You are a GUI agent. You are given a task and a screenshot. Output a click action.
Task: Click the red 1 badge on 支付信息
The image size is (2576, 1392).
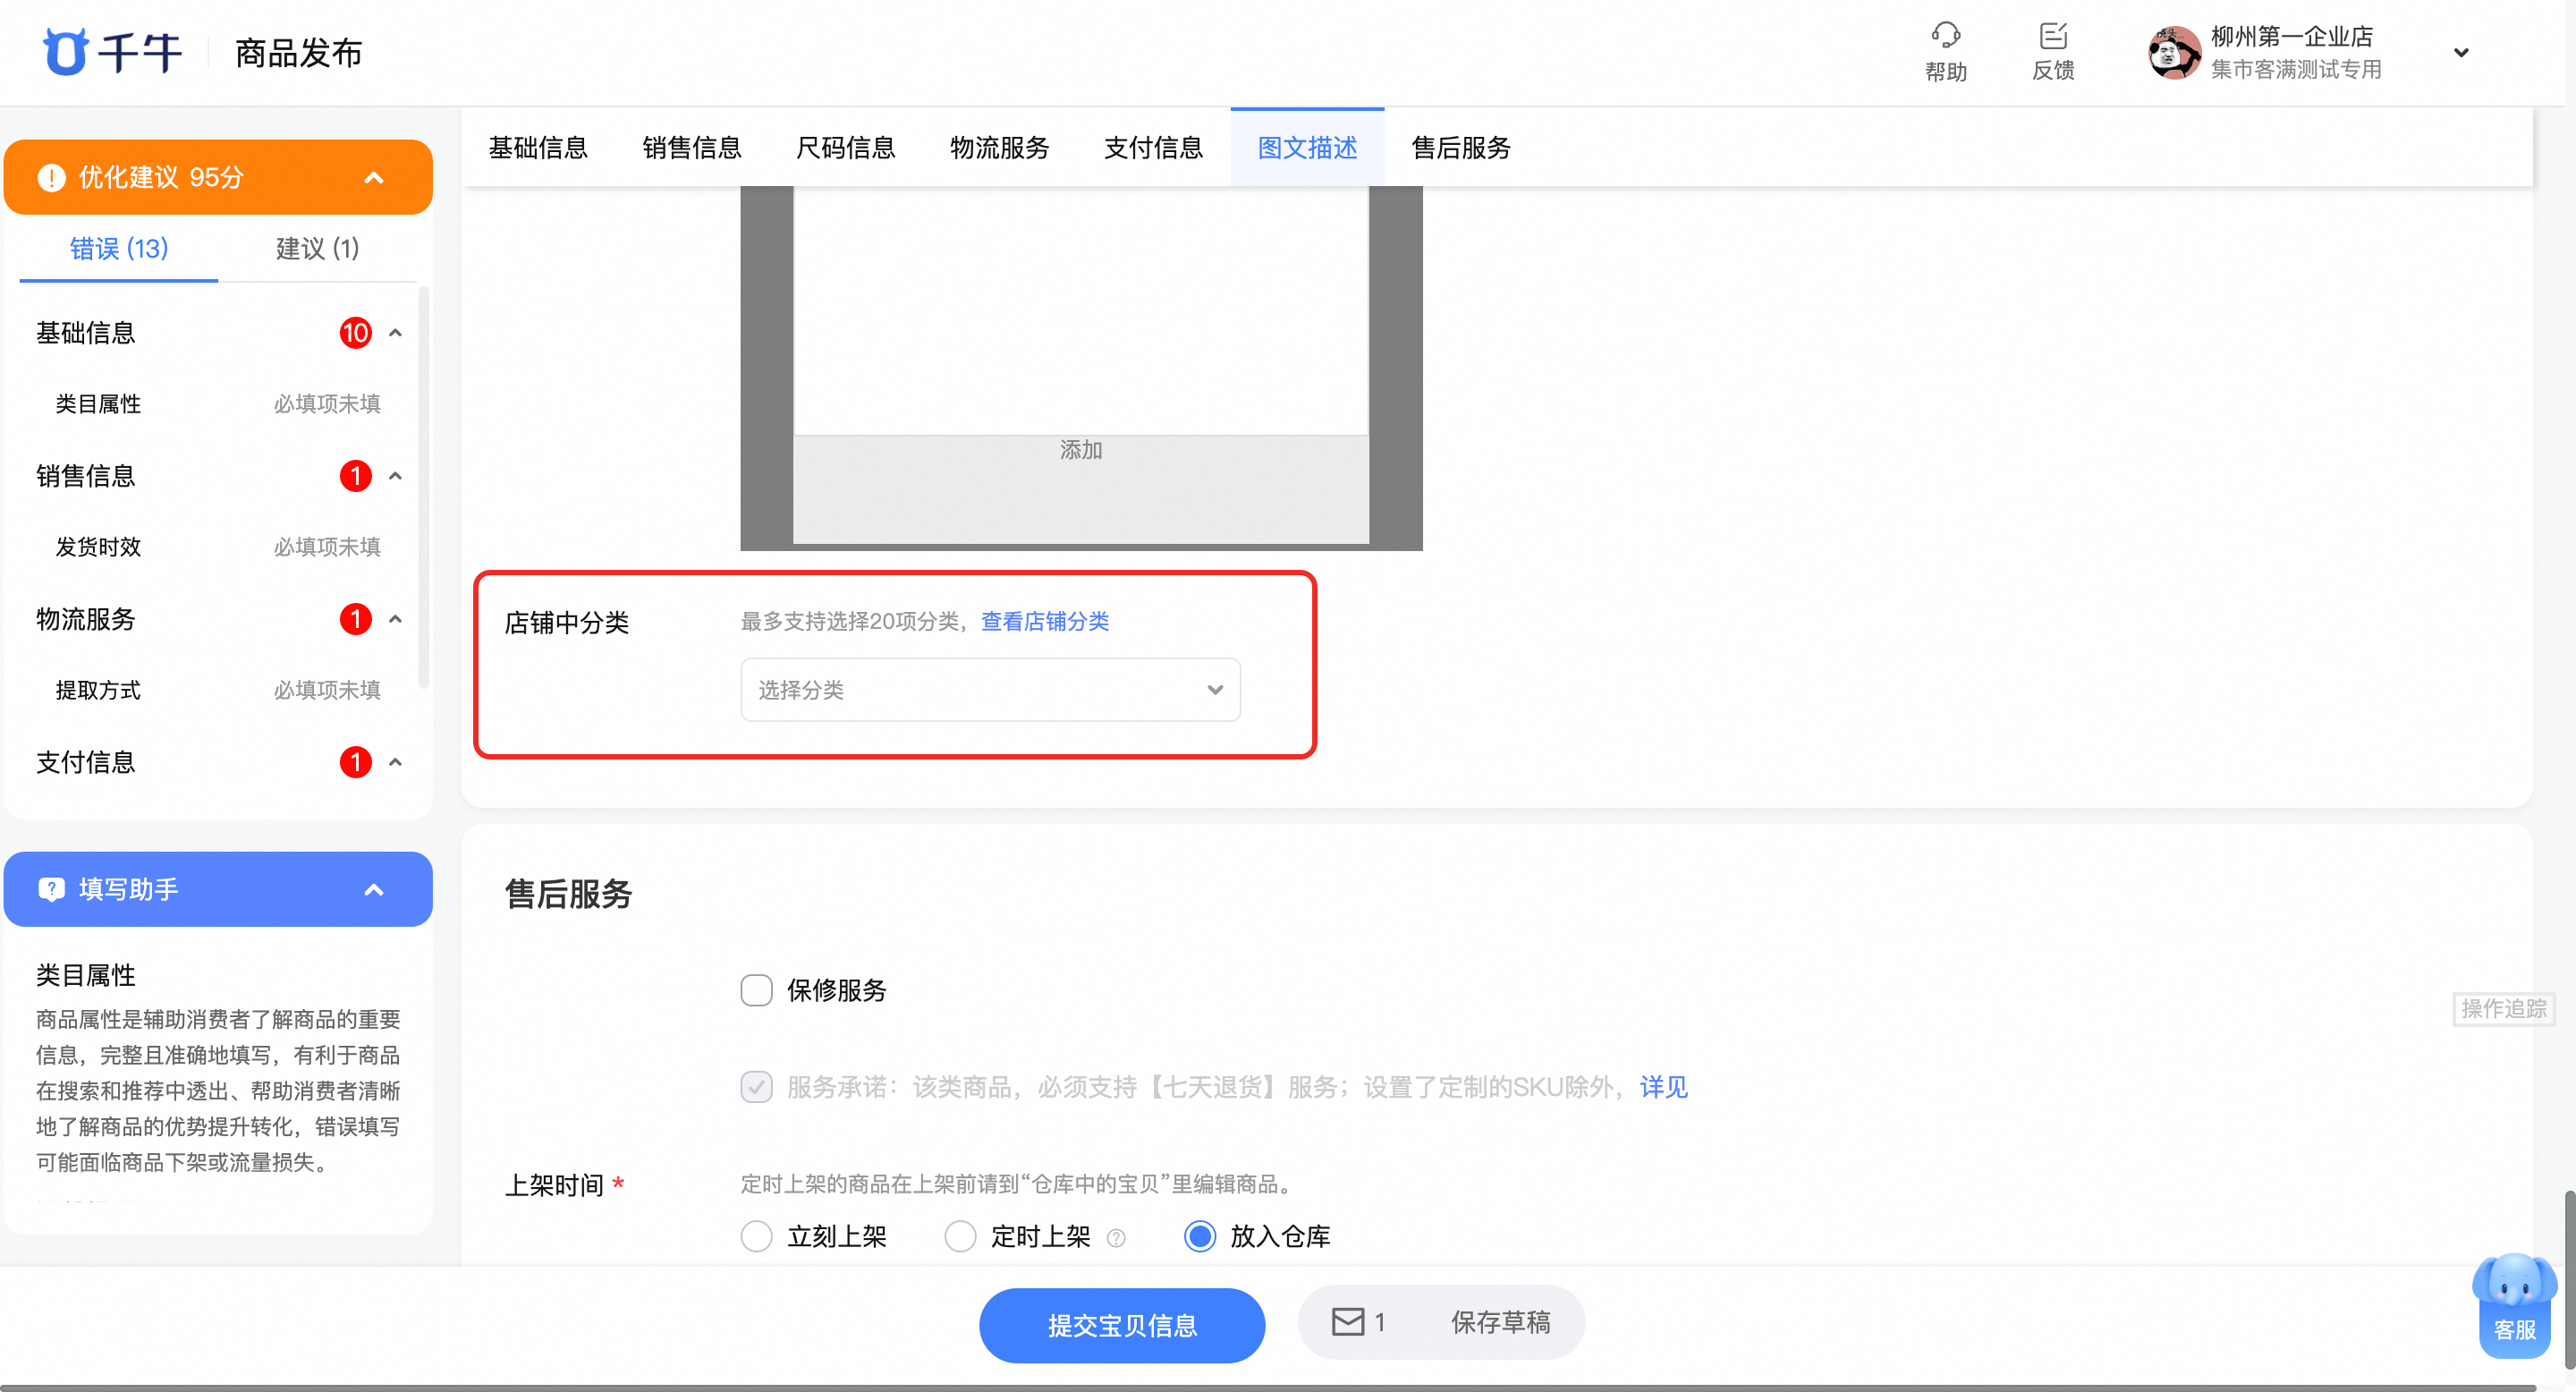click(355, 762)
